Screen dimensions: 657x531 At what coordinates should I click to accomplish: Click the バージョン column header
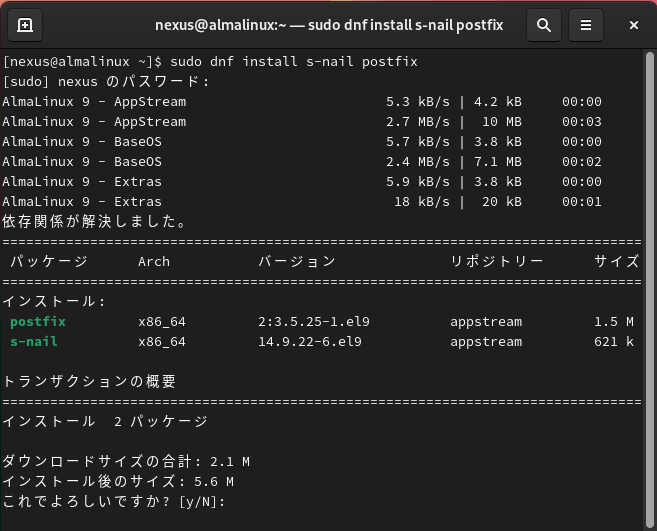click(x=297, y=262)
